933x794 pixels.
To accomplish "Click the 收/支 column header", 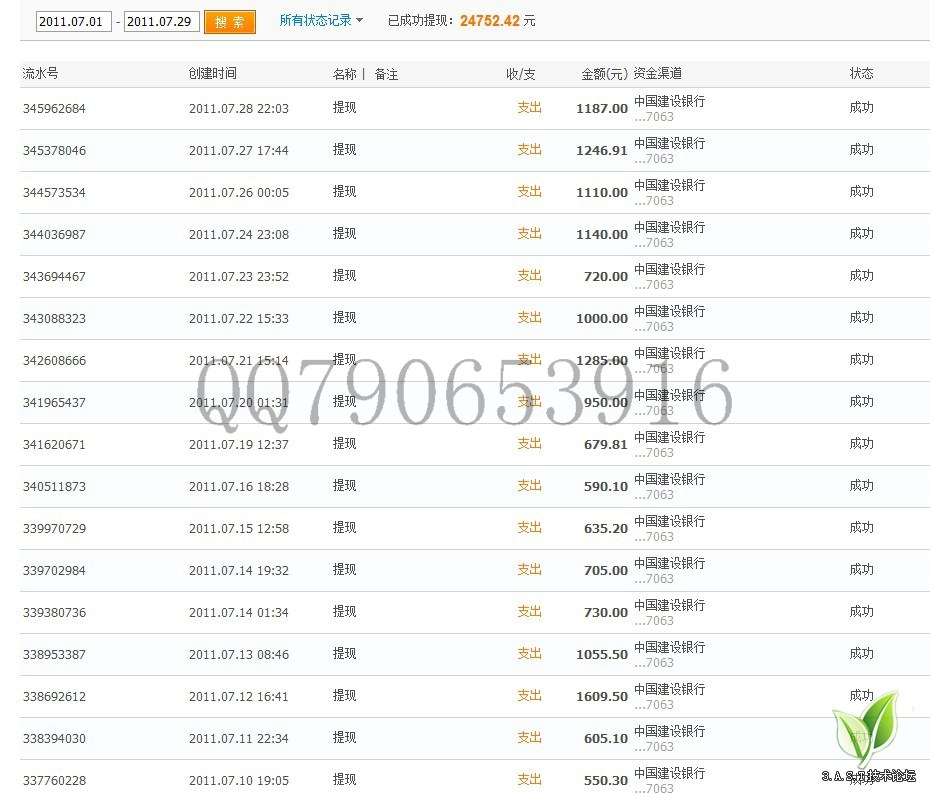I will point(520,74).
